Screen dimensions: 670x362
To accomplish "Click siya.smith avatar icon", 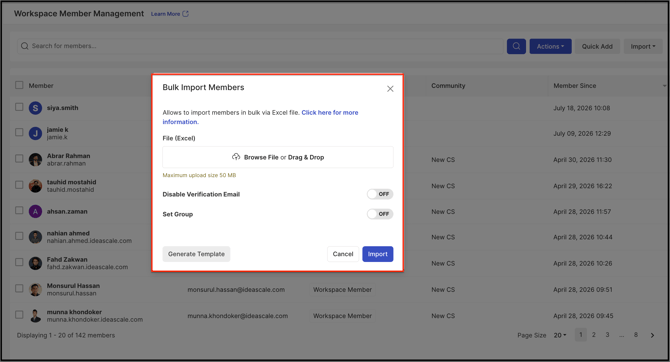I will click(35, 108).
